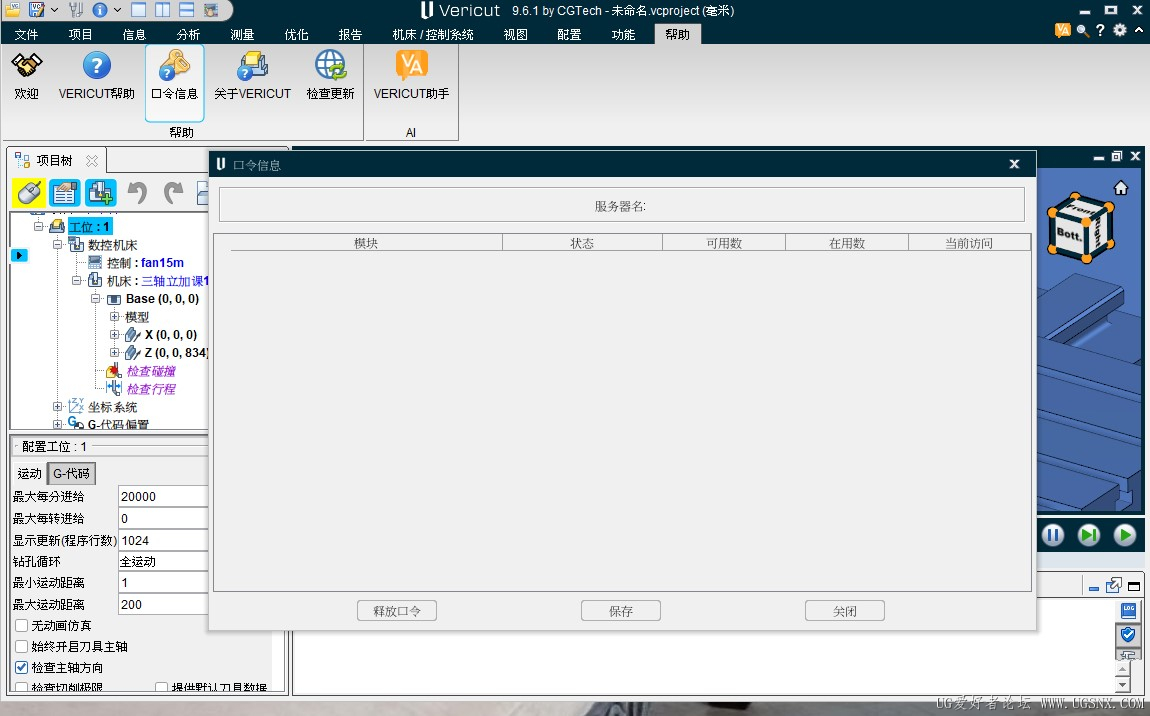The width and height of the screenshot is (1150, 716).
Task: Expand the 模型 tree node
Action: [x=114, y=317]
